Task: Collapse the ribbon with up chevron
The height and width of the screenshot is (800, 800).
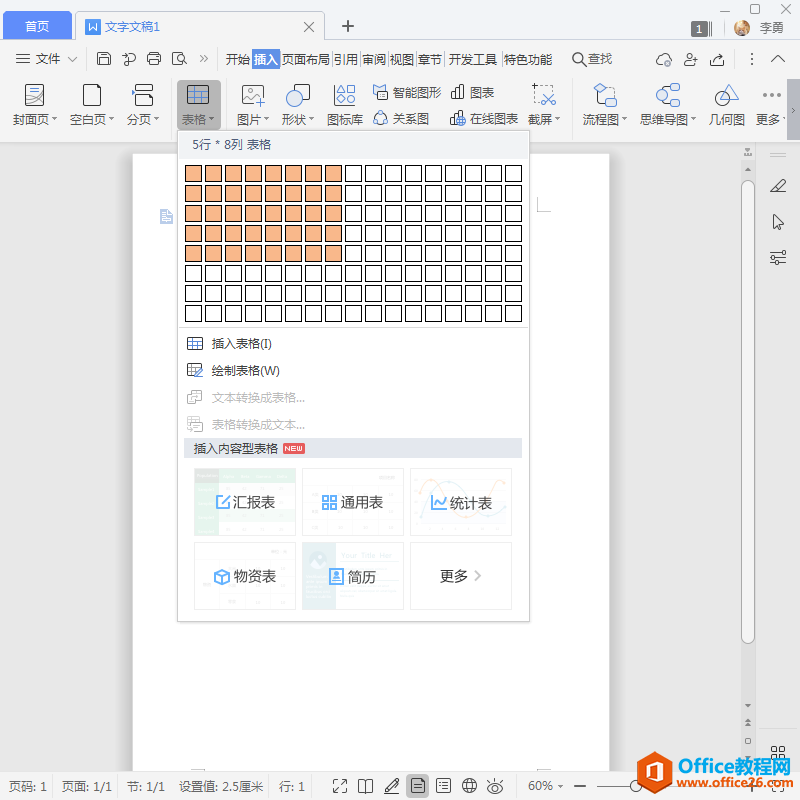Action: pos(778,59)
